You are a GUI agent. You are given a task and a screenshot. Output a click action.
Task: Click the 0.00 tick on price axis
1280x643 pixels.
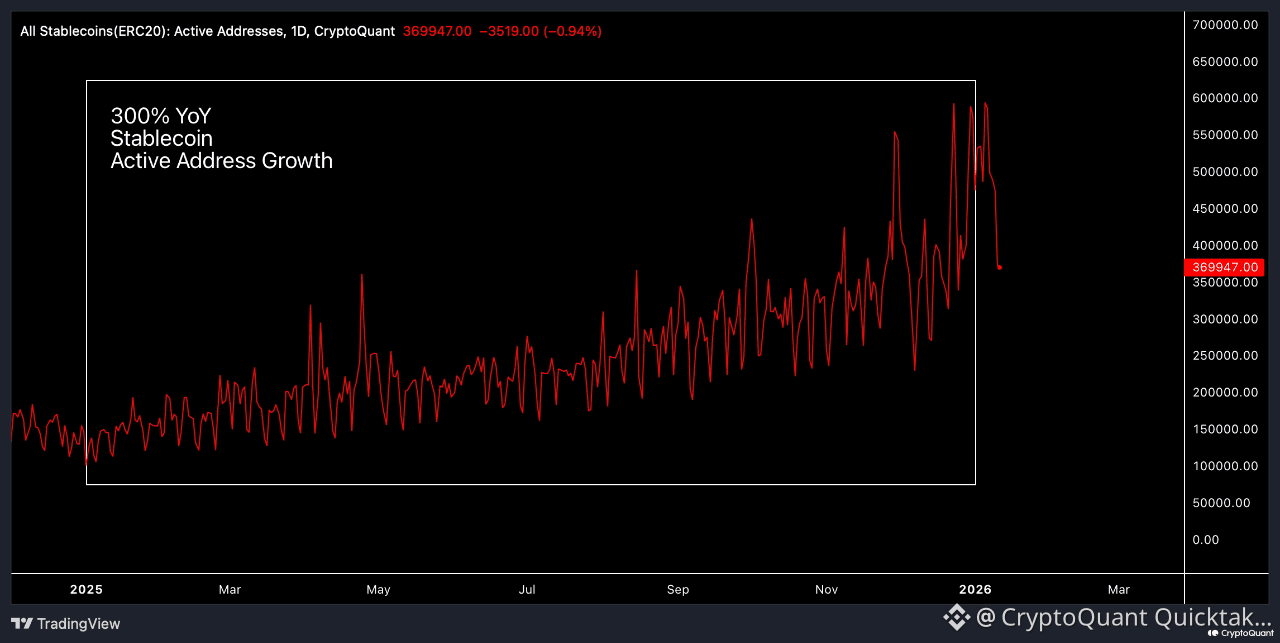1206,540
